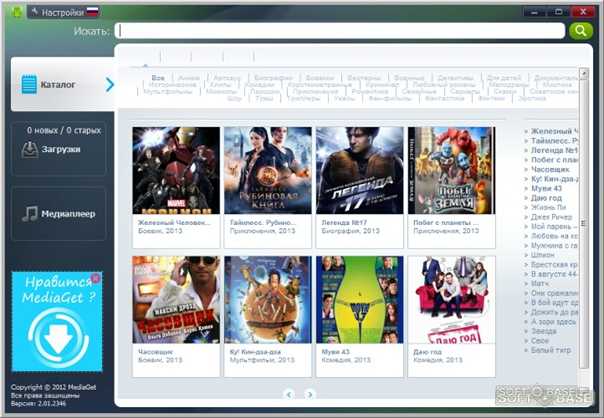
Task: Open Брестская крепость in side list
Action: [554, 265]
